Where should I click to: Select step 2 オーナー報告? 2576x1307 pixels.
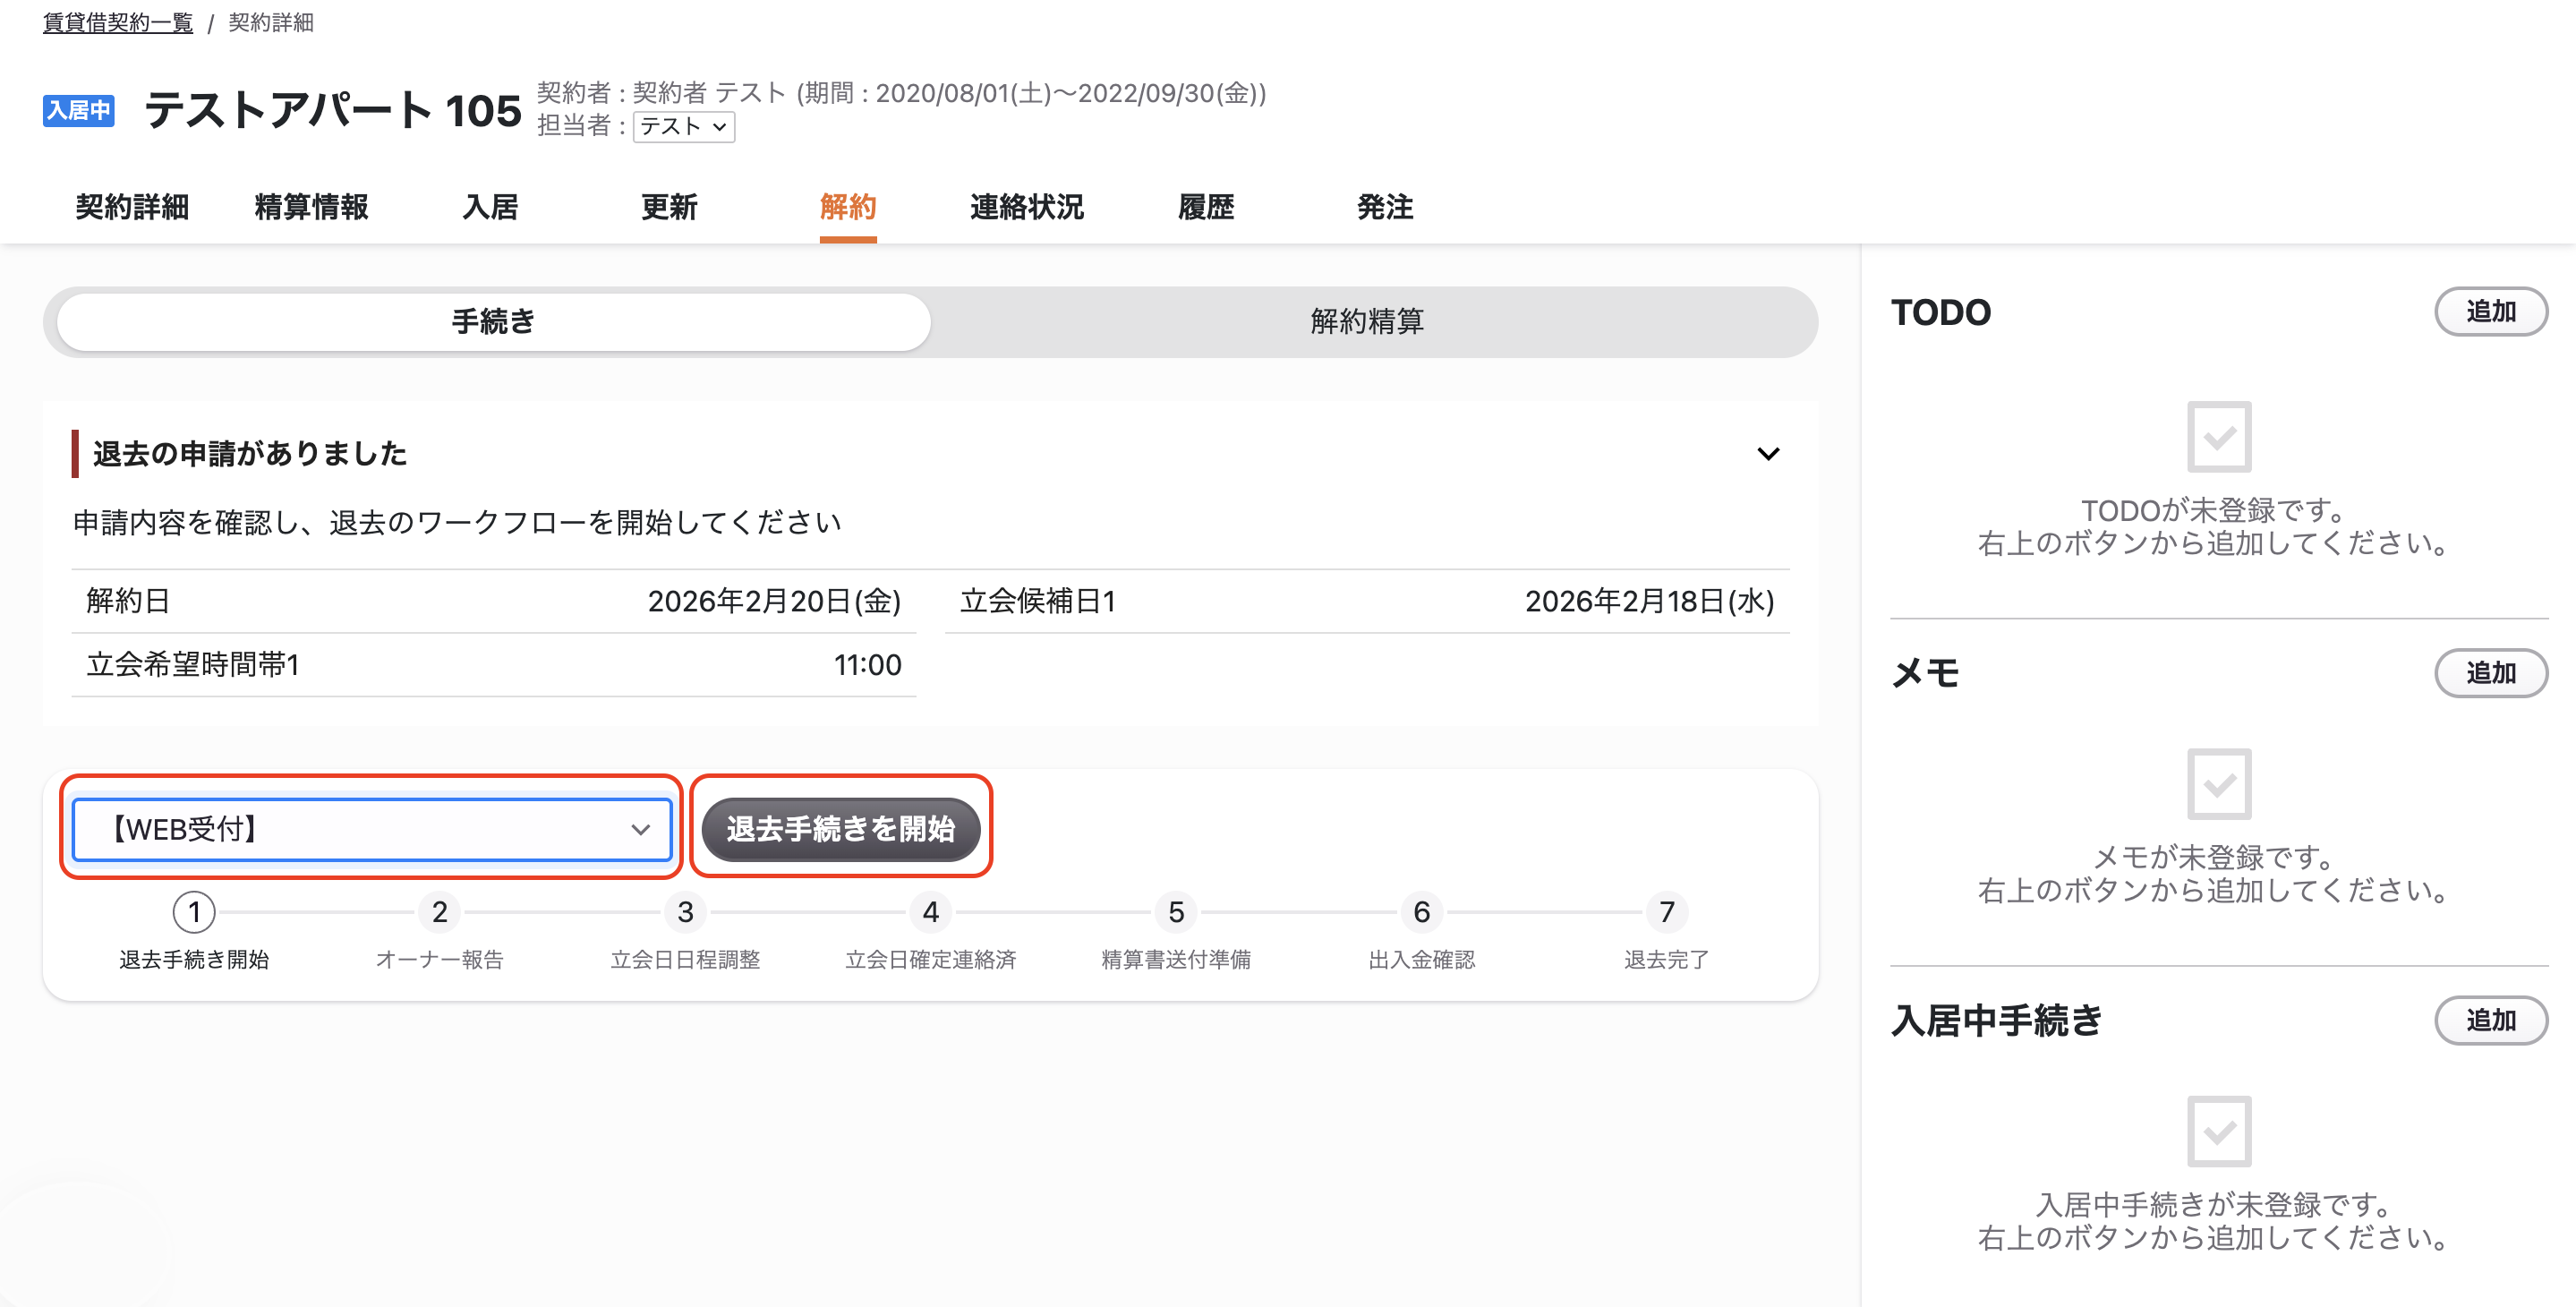pyautogui.click(x=440, y=932)
